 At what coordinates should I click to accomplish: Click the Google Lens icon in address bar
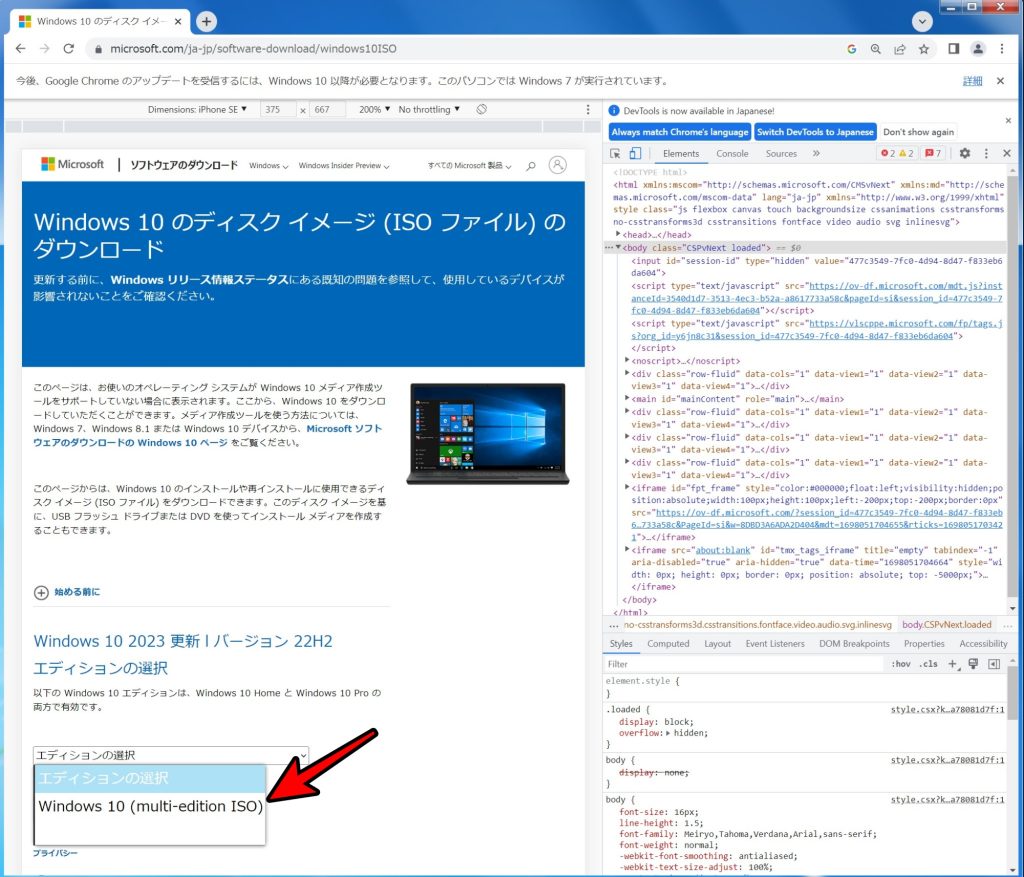(876, 49)
